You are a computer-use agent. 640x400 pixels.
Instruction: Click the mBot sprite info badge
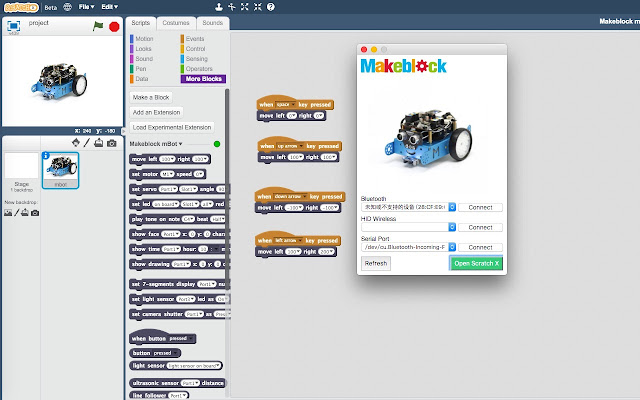point(45,156)
